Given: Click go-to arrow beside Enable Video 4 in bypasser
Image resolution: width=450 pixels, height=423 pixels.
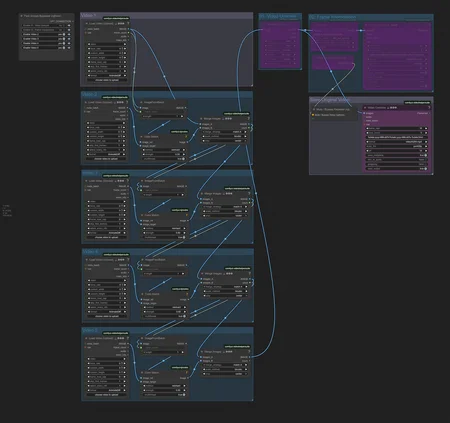Looking at the screenshot, I should pos(69,43).
